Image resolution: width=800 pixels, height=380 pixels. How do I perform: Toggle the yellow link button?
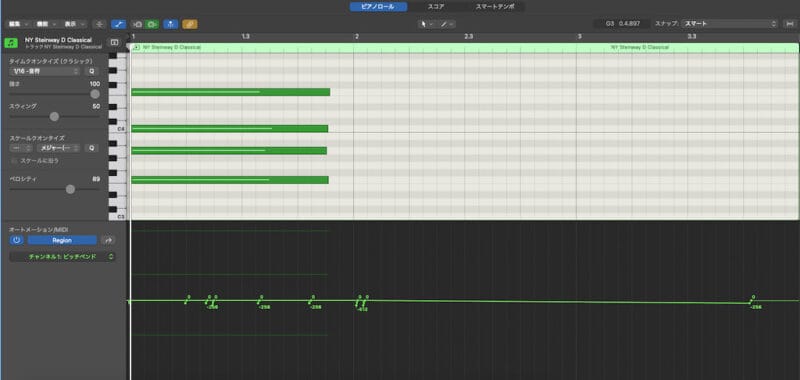click(190, 24)
